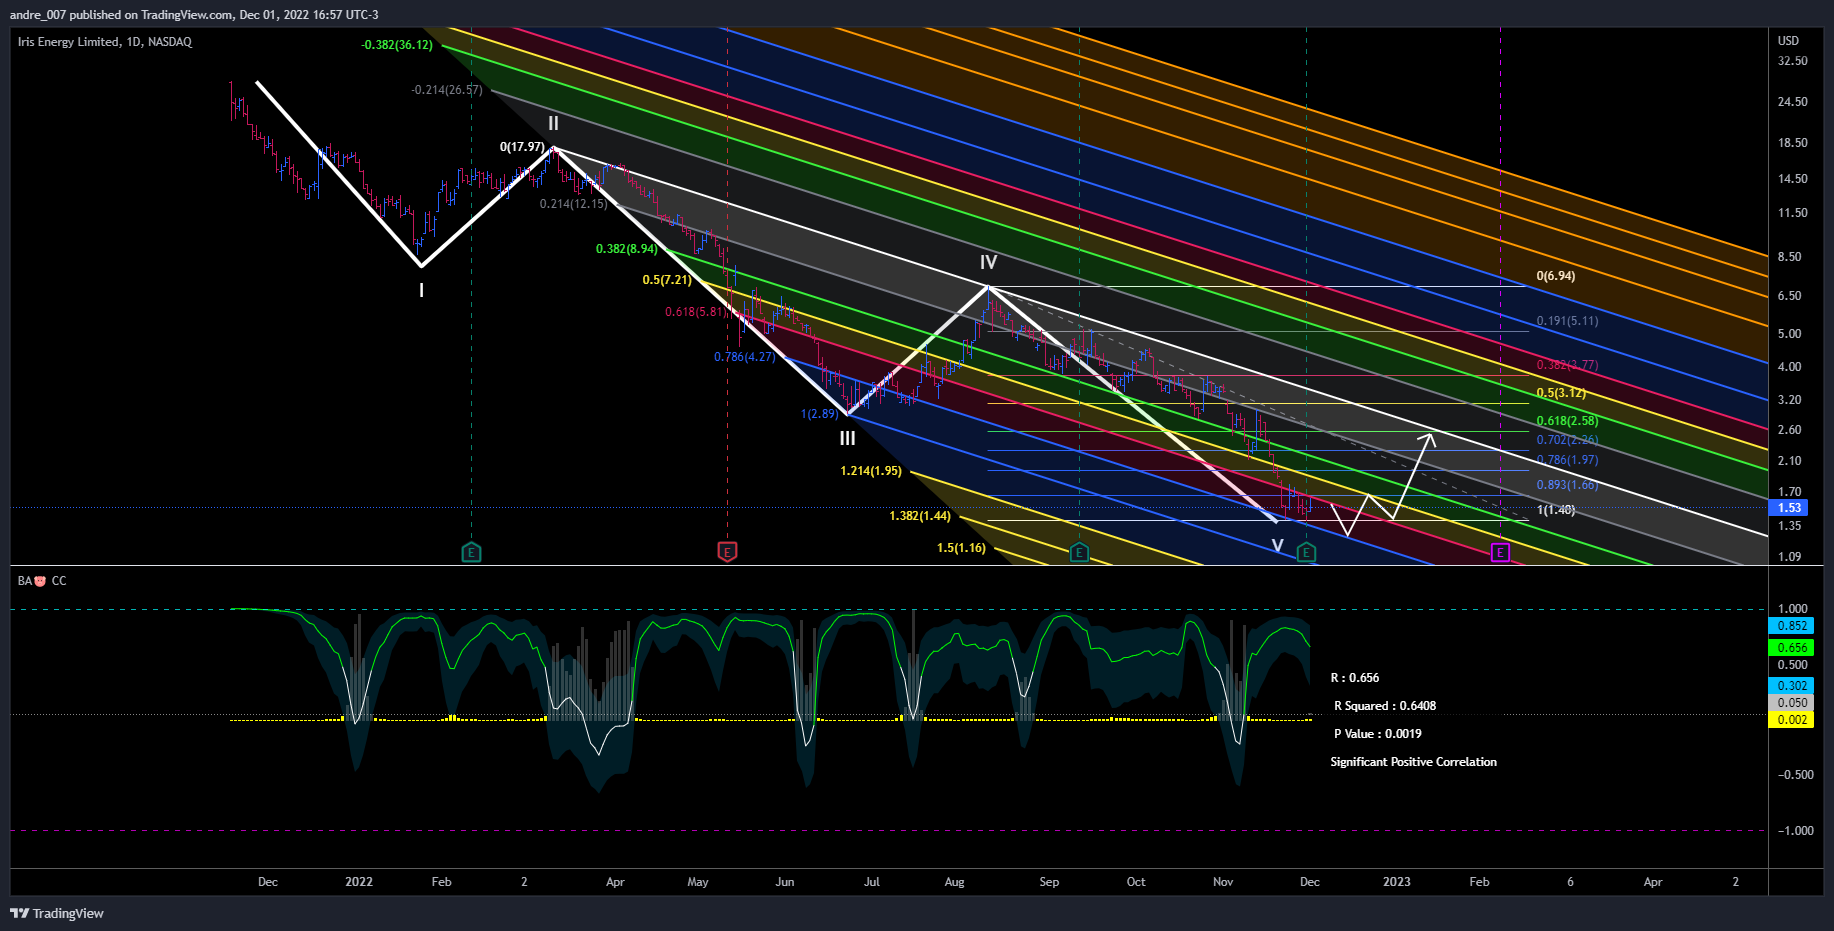Select wave label I

[x=421, y=291]
